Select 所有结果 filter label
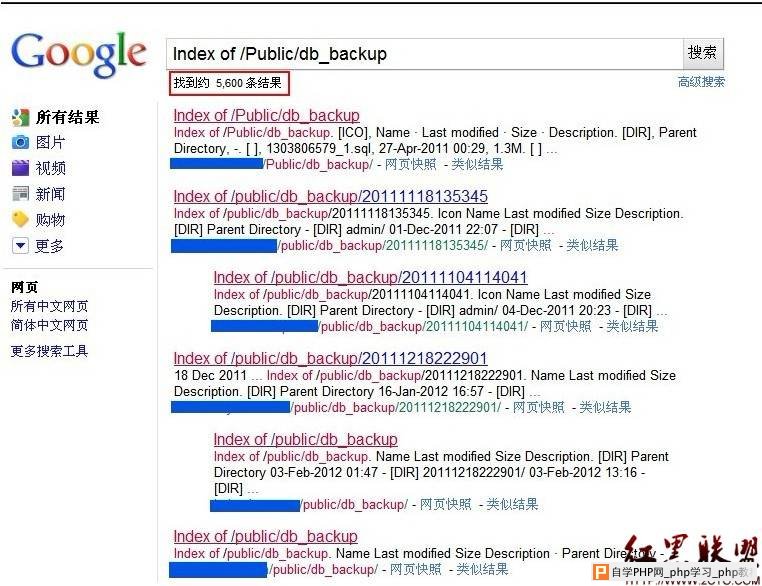Screen dimensions: 762x586 tap(68, 117)
